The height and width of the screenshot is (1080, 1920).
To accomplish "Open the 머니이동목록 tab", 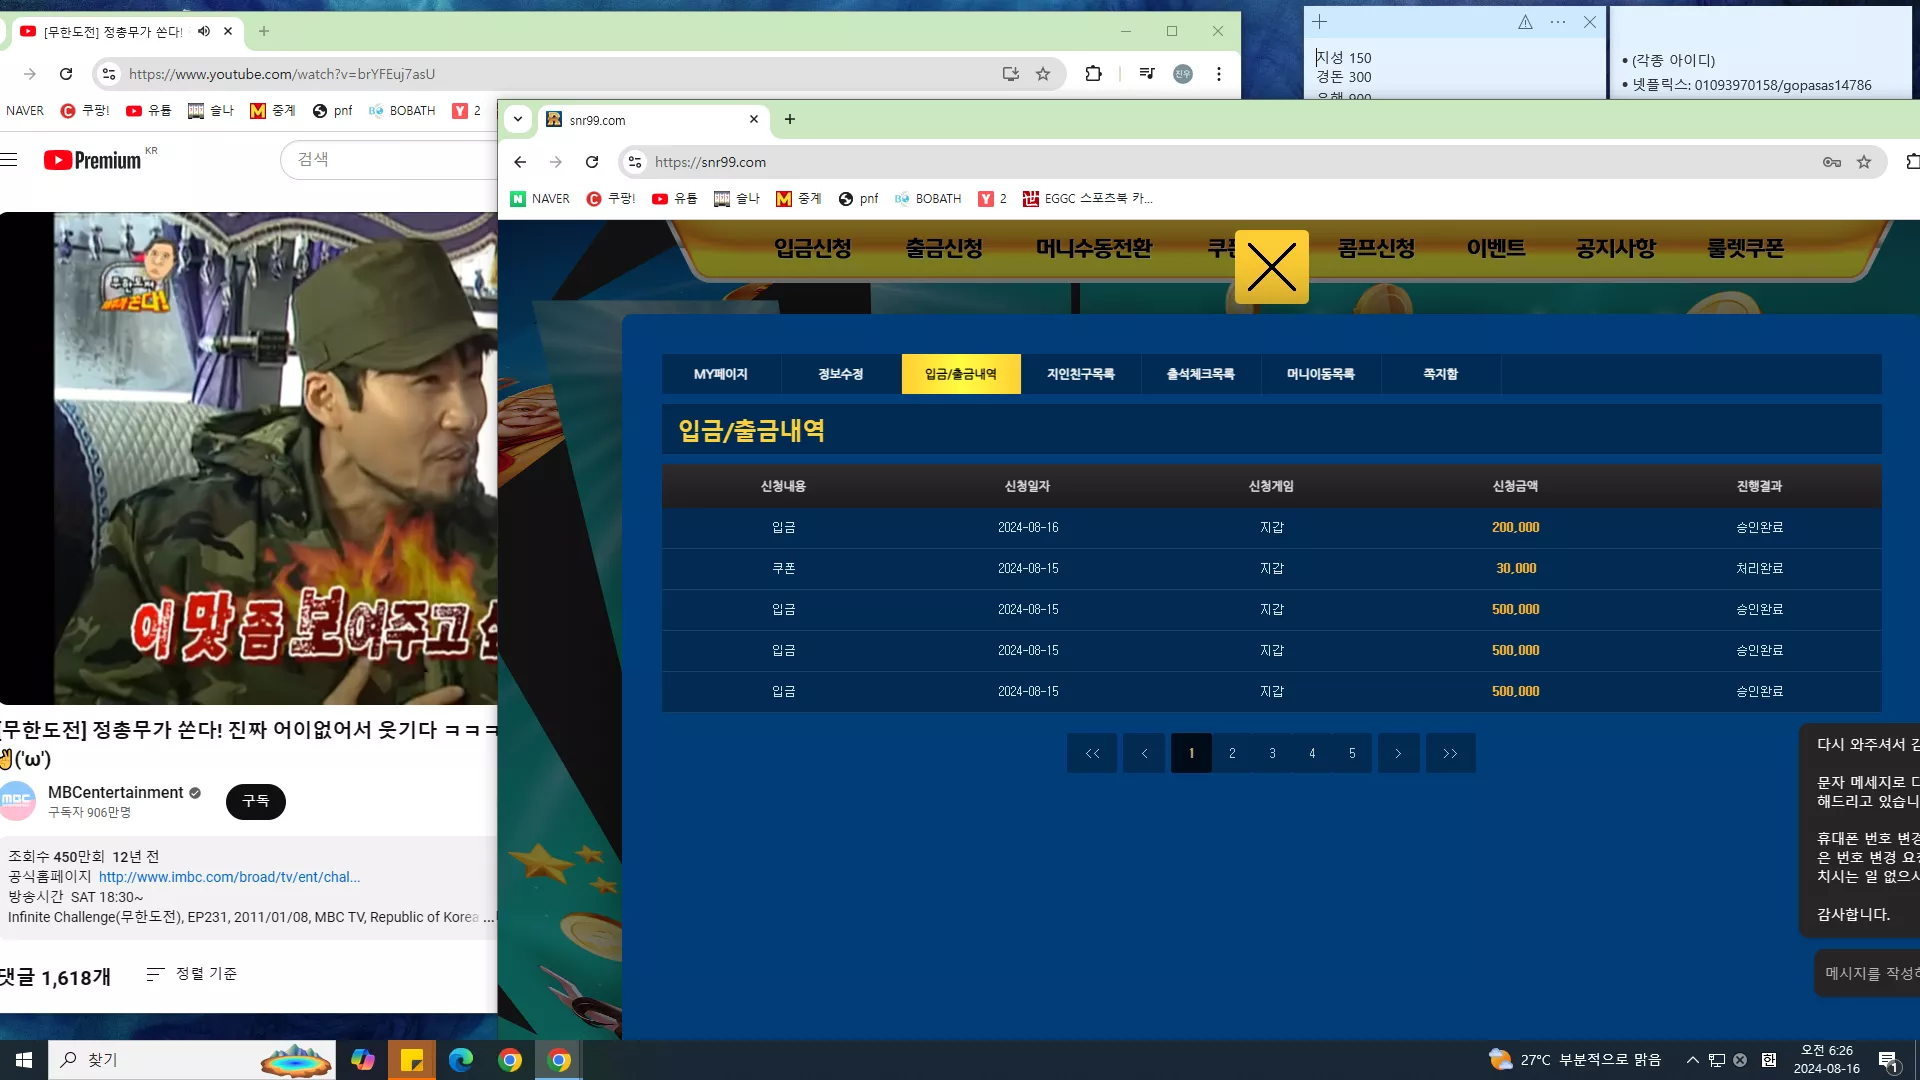I will 1321,374.
